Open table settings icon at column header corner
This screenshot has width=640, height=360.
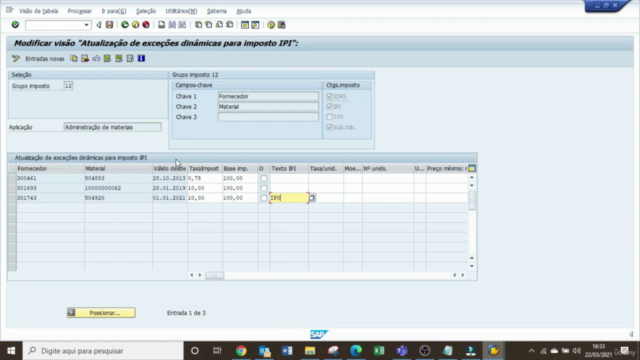(472, 168)
